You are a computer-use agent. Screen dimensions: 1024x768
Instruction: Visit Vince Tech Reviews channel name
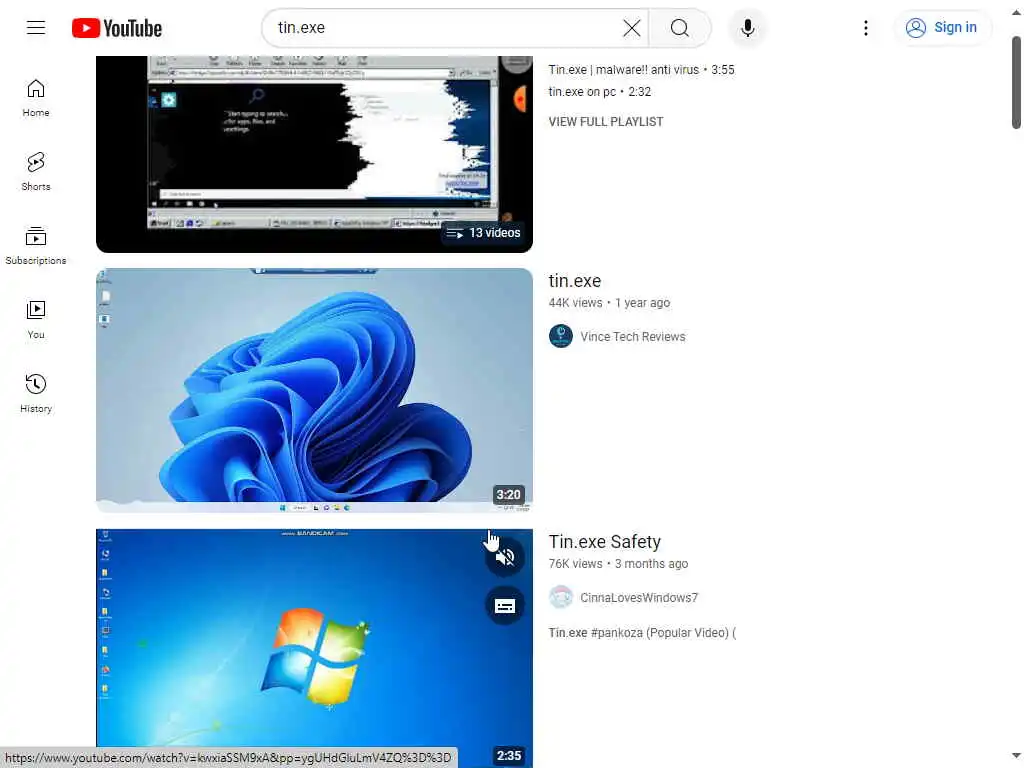pyautogui.click(x=633, y=337)
